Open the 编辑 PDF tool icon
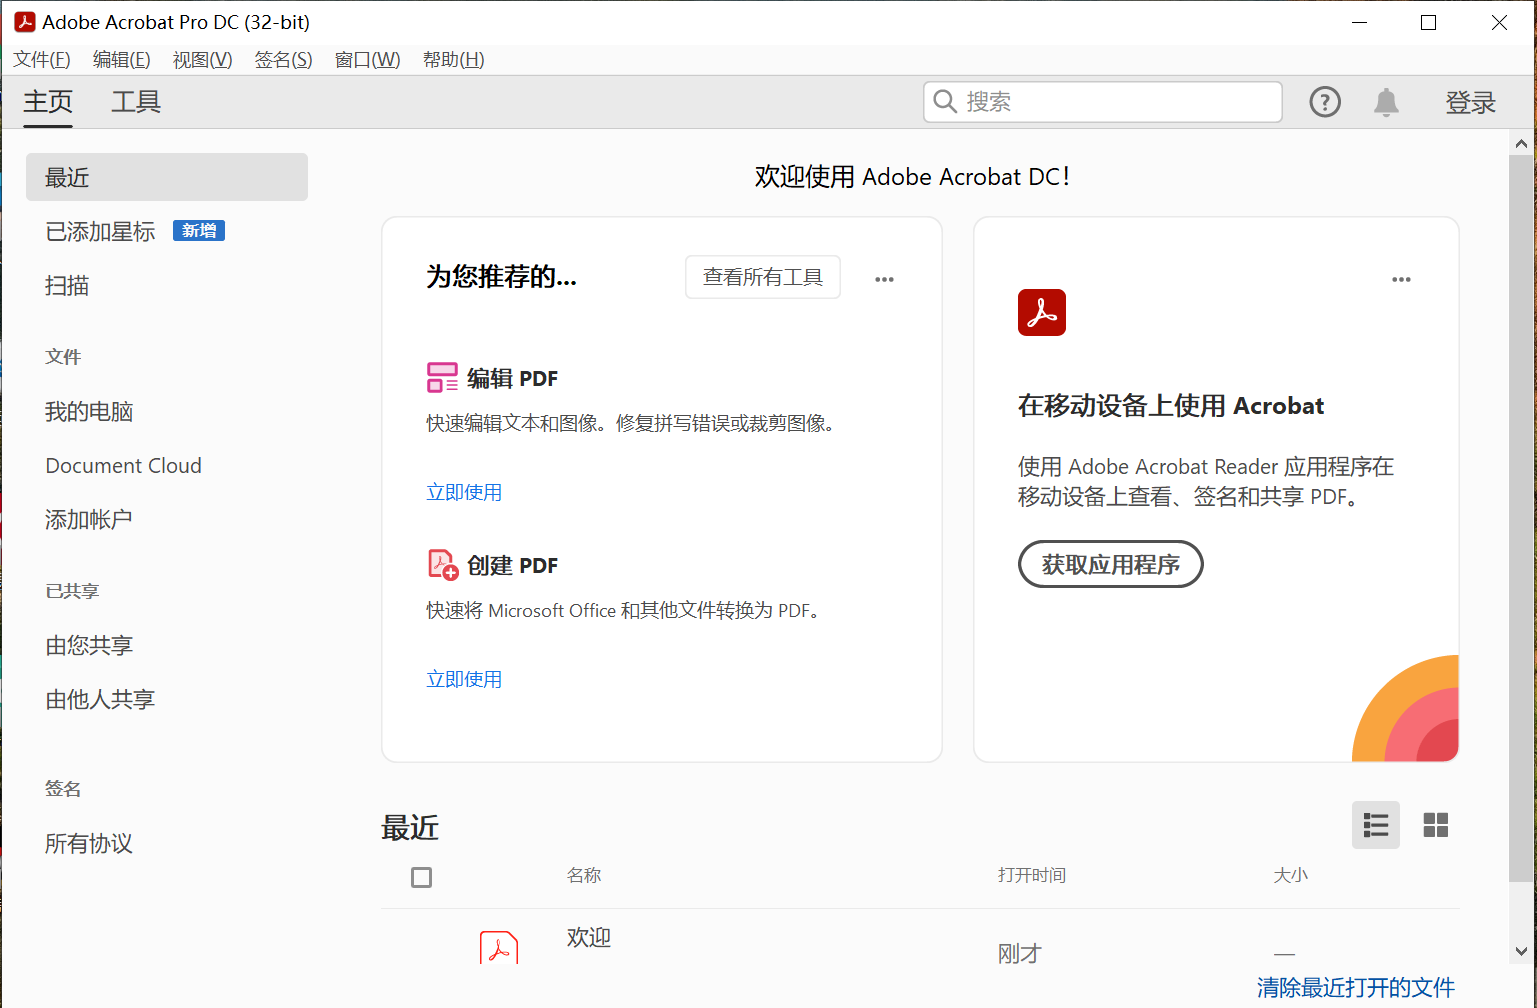Screen dimensions: 1537x1008 [442, 377]
